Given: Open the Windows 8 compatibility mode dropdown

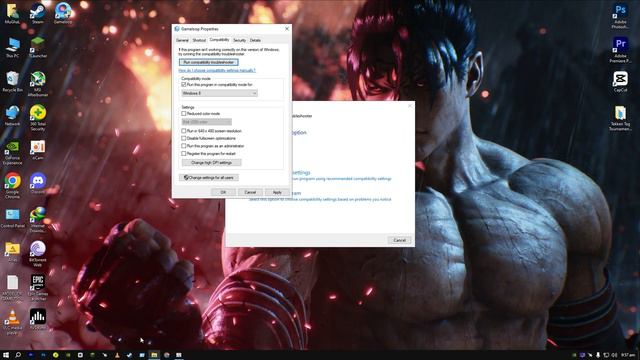Looking at the screenshot, I should point(219,93).
